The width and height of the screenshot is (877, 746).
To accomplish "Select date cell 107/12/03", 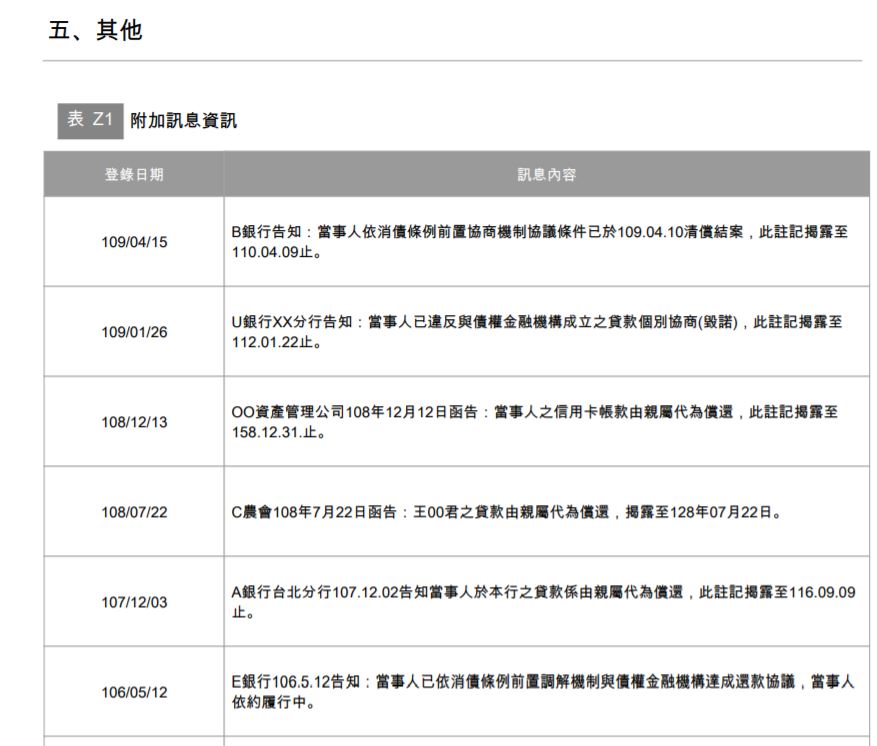I will tap(134, 602).
